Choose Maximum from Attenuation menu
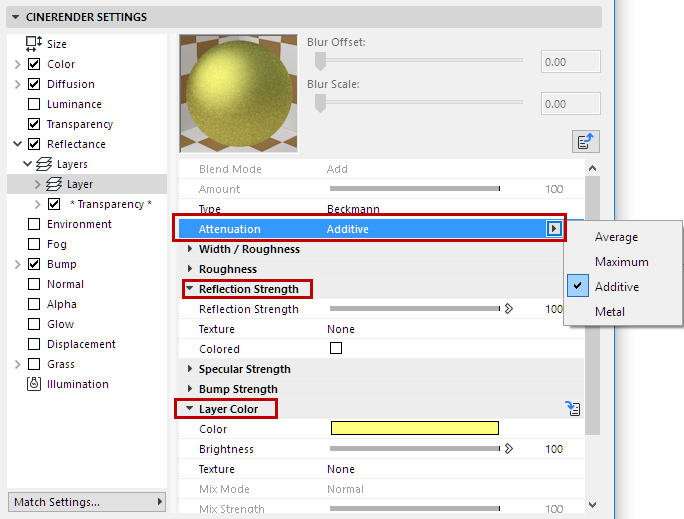This screenshot has height=519, width=684. 622,262
